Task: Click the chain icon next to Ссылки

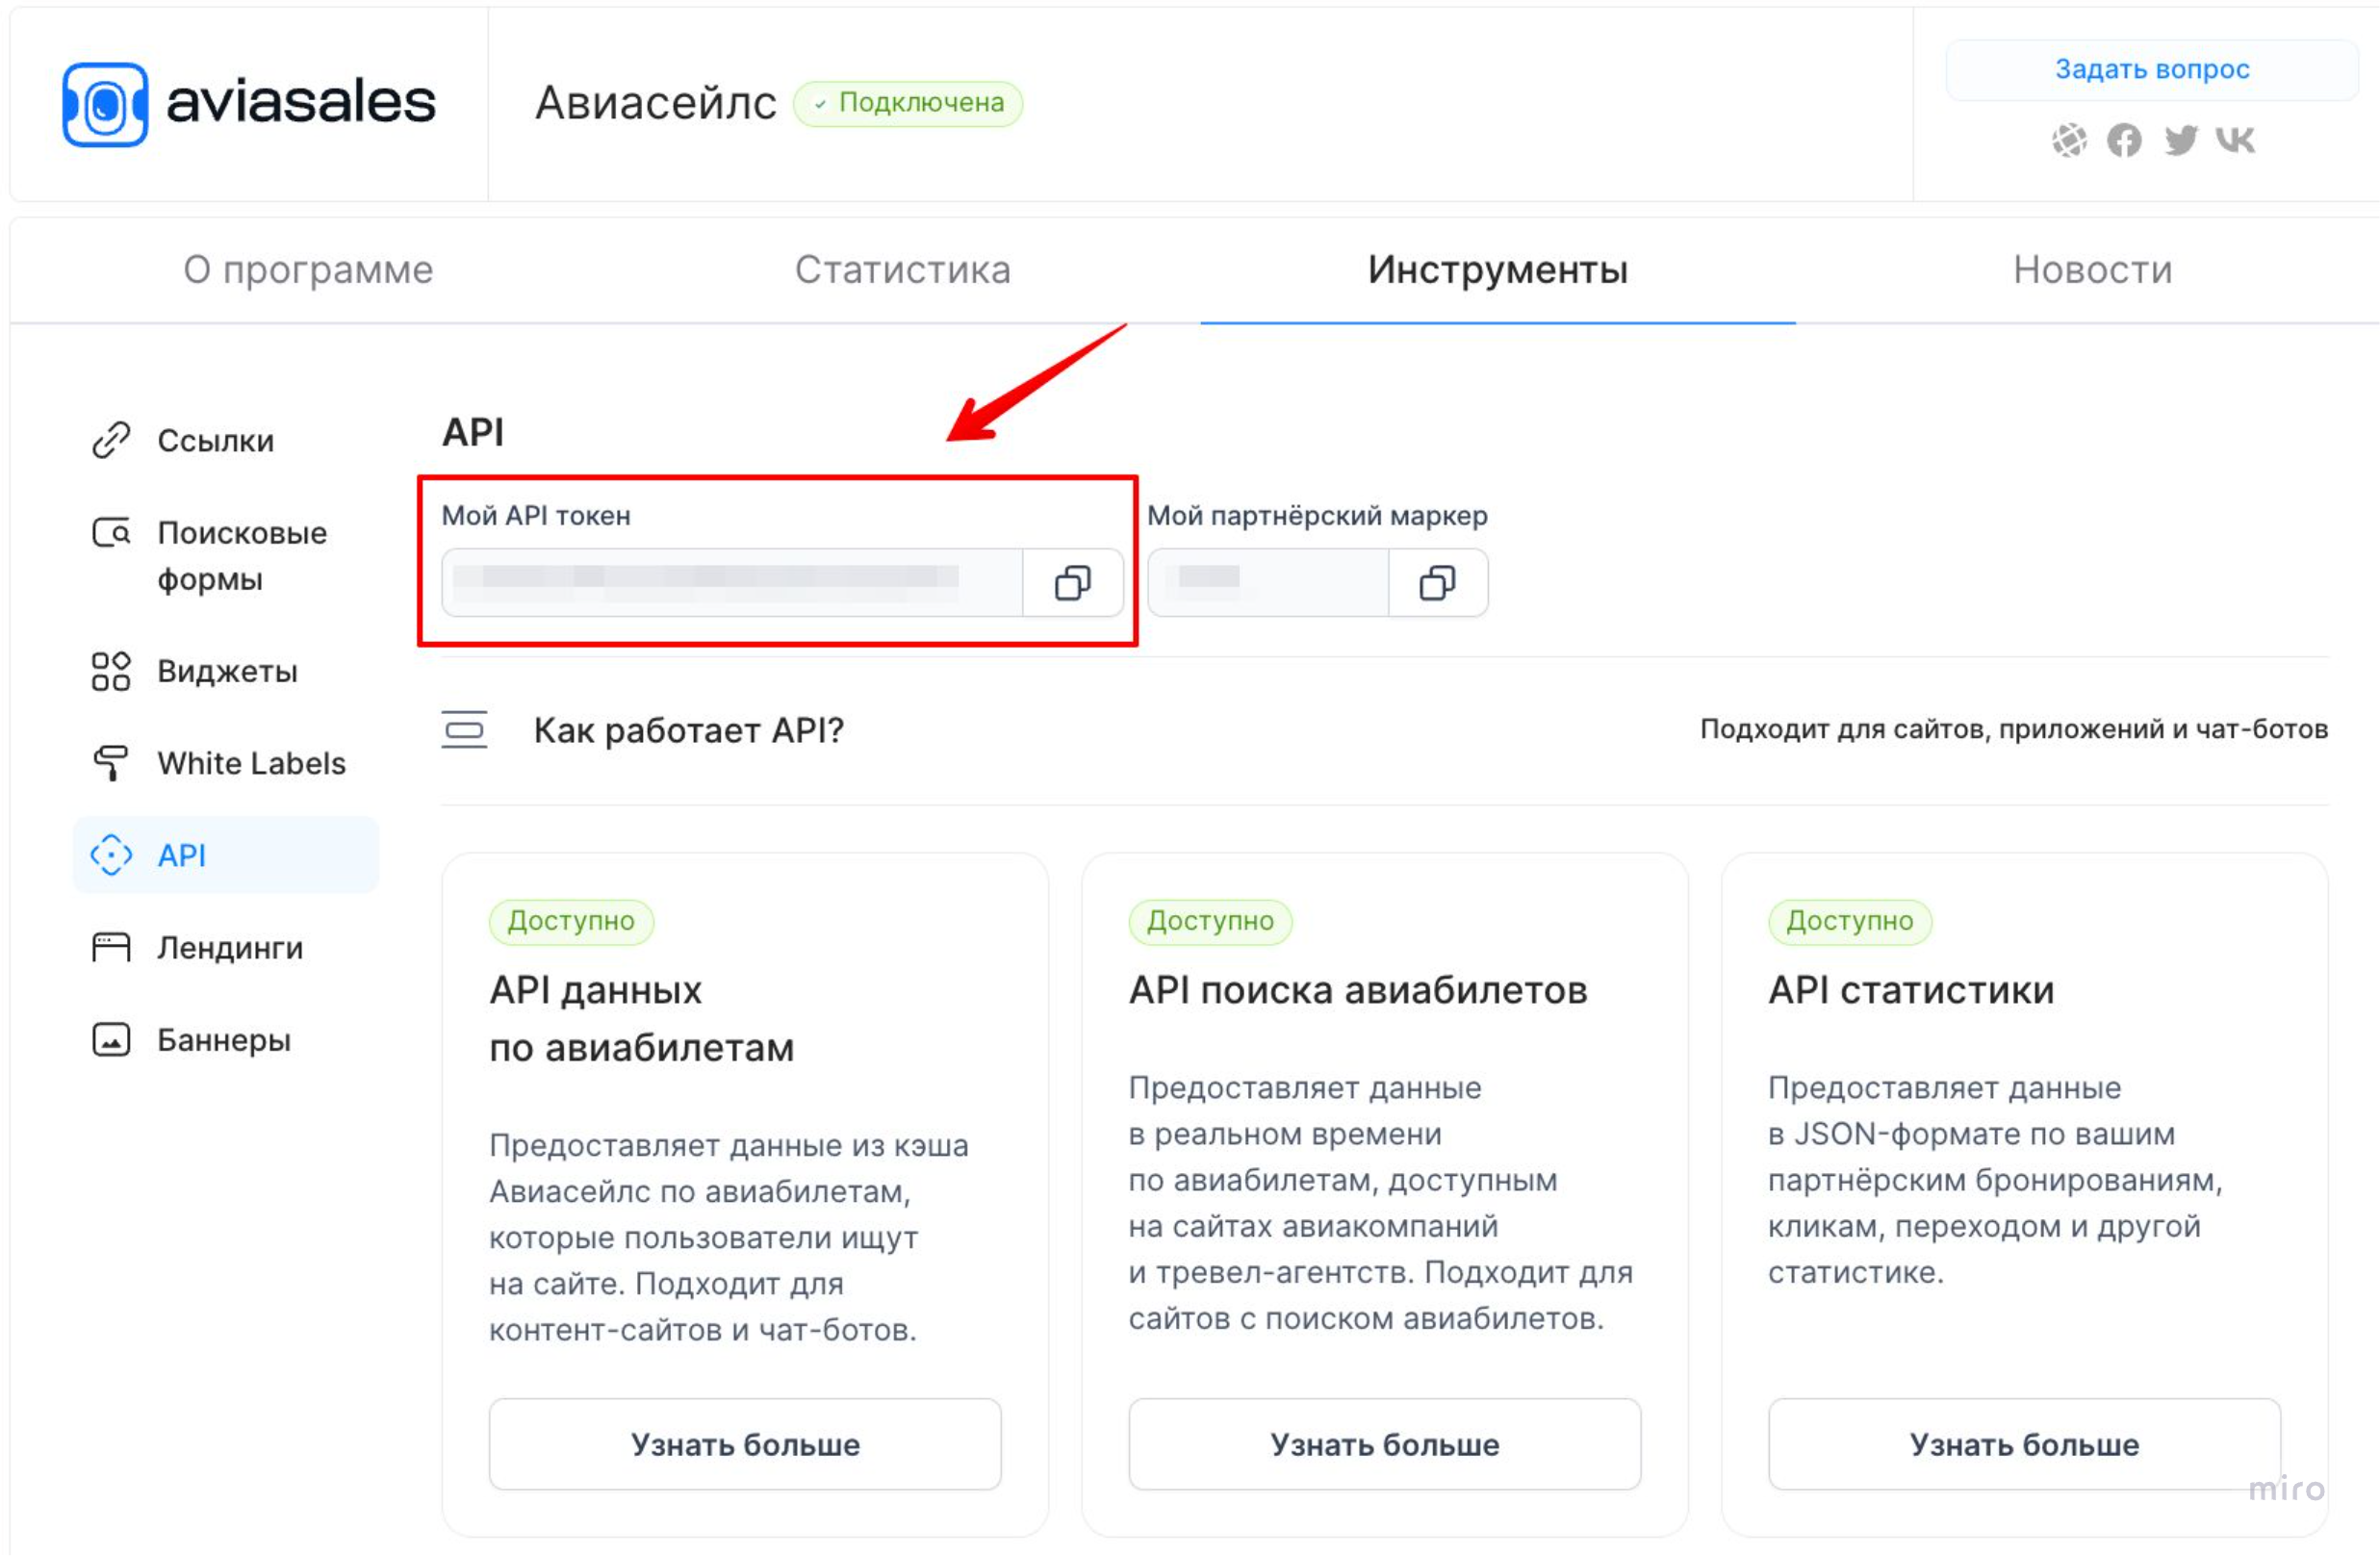Action: 111,440
